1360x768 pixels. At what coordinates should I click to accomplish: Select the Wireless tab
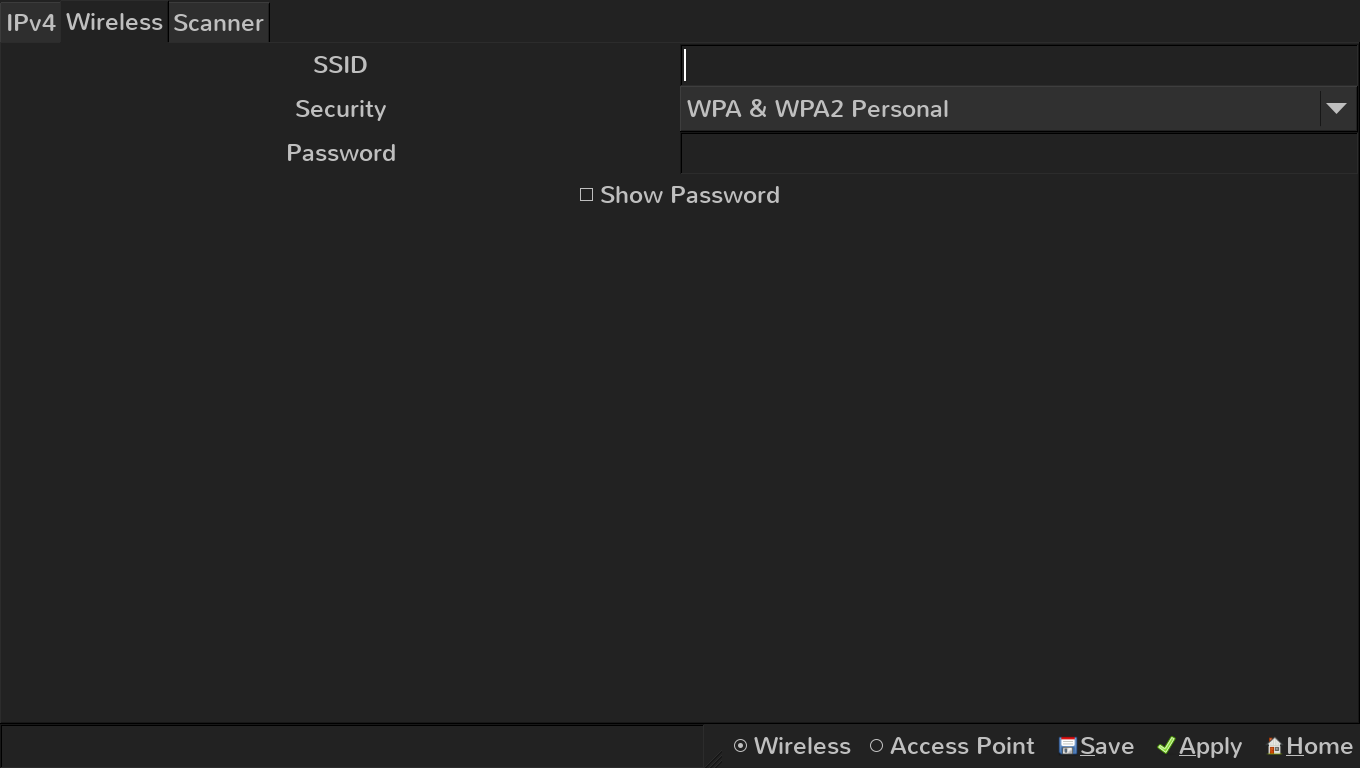[114, 22]
